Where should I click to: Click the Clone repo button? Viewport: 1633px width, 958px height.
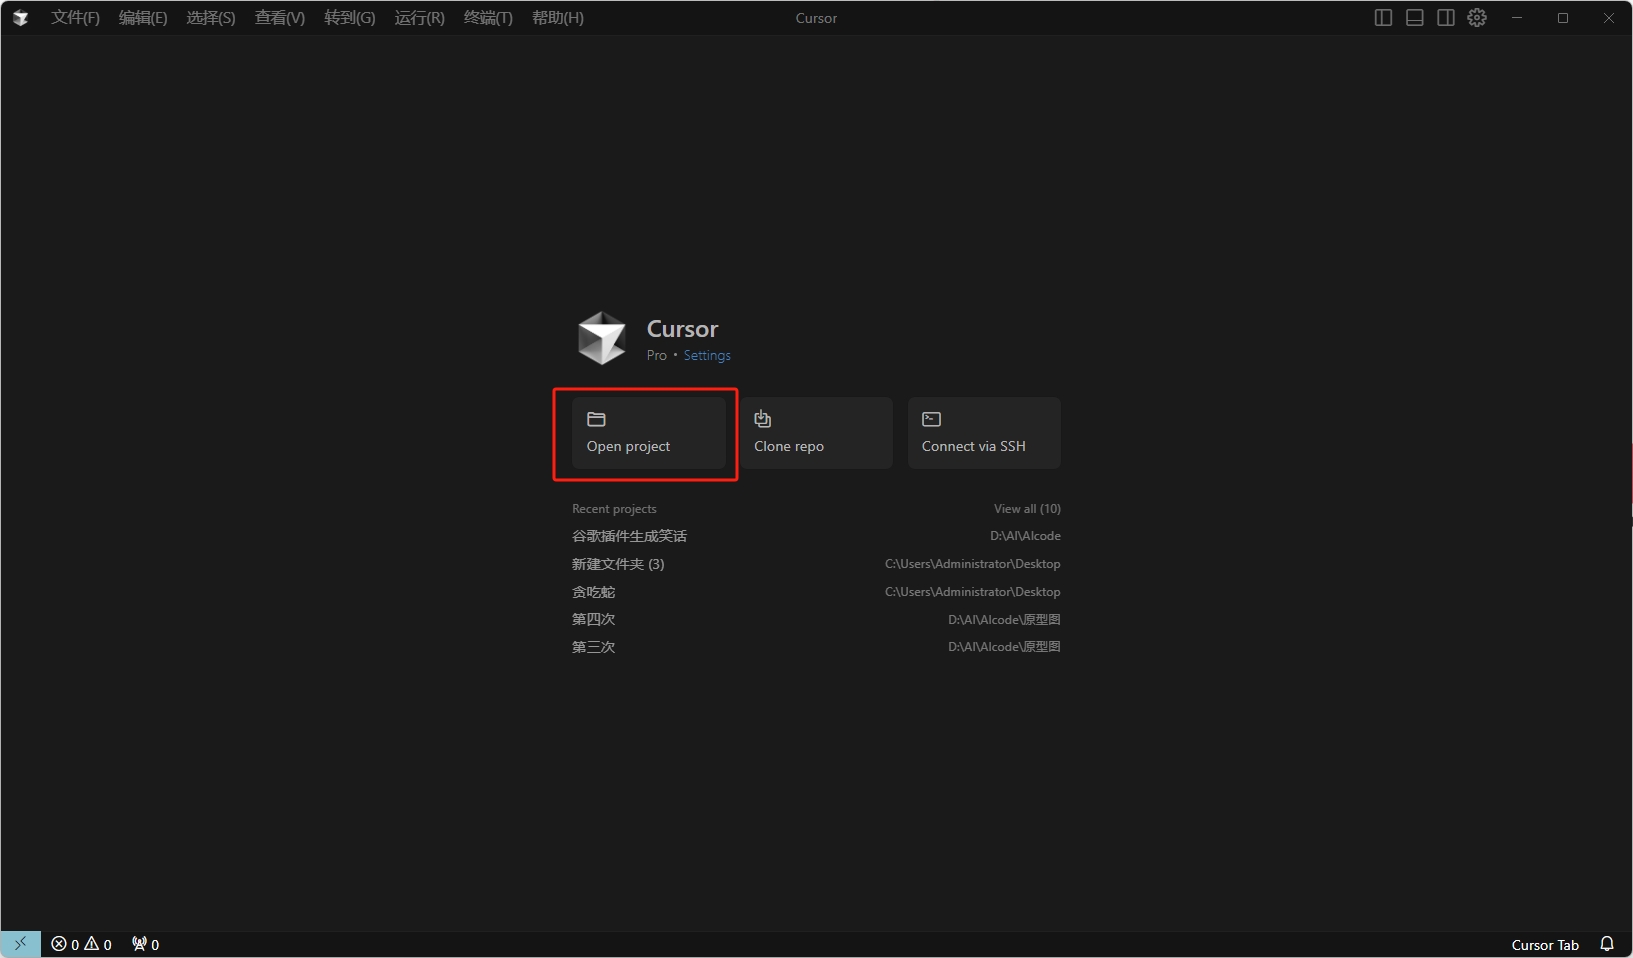(816, 433)
